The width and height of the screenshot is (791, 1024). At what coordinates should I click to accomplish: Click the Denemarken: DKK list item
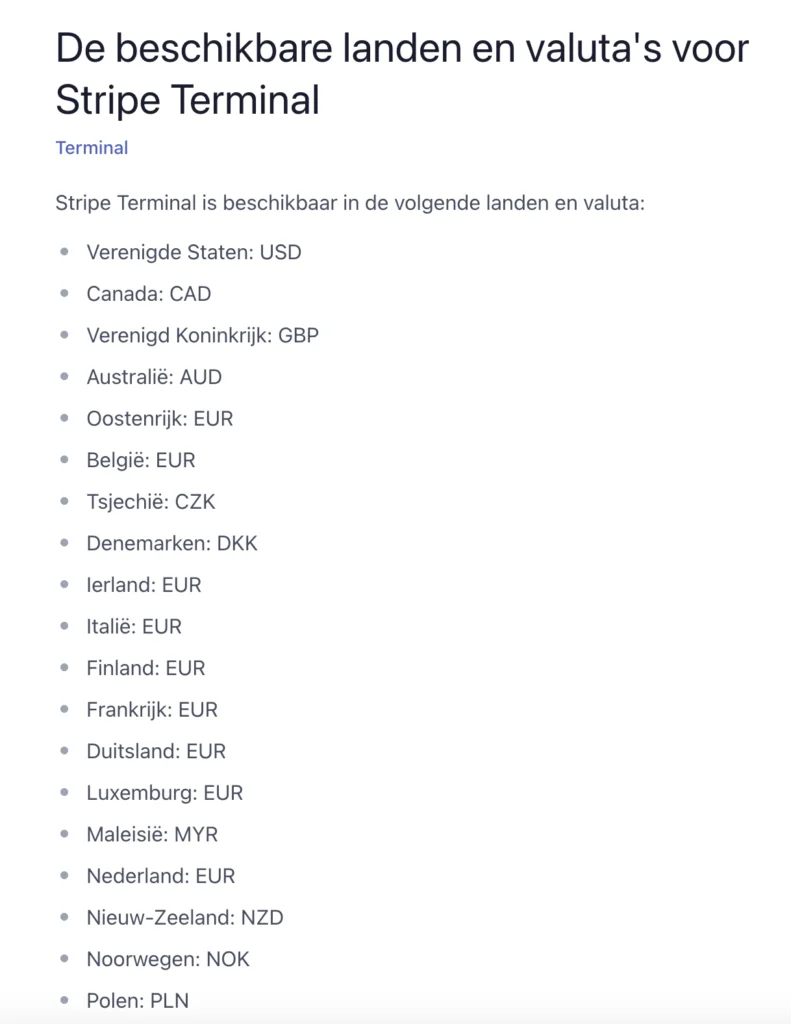172,544
